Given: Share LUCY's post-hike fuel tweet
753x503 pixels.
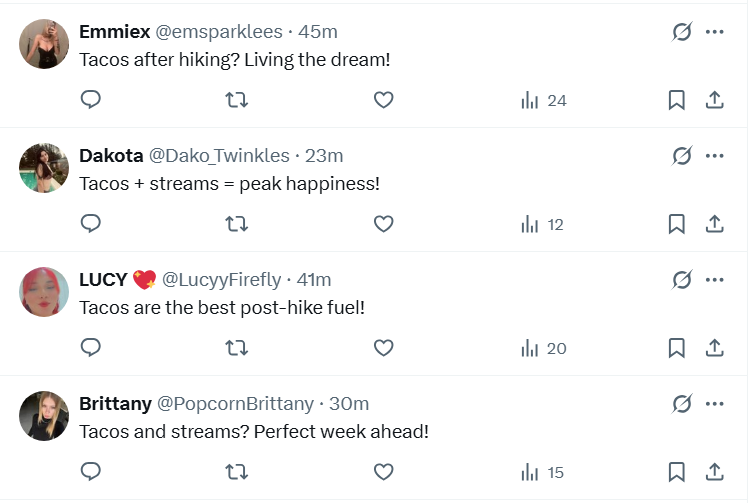Looking at the screenshot, I should (x=715, y=348).
